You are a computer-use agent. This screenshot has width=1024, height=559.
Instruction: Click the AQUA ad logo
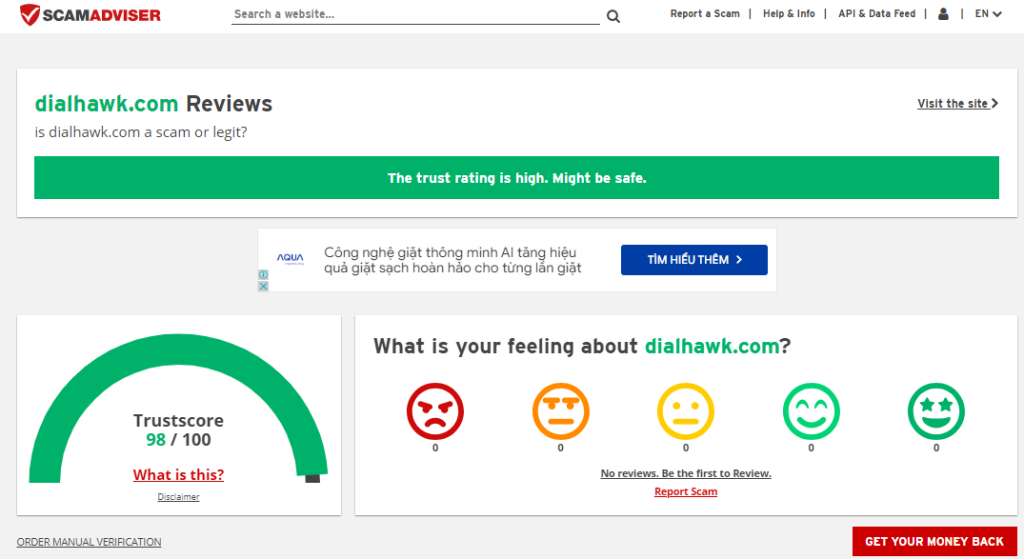(x=290, y=259)
